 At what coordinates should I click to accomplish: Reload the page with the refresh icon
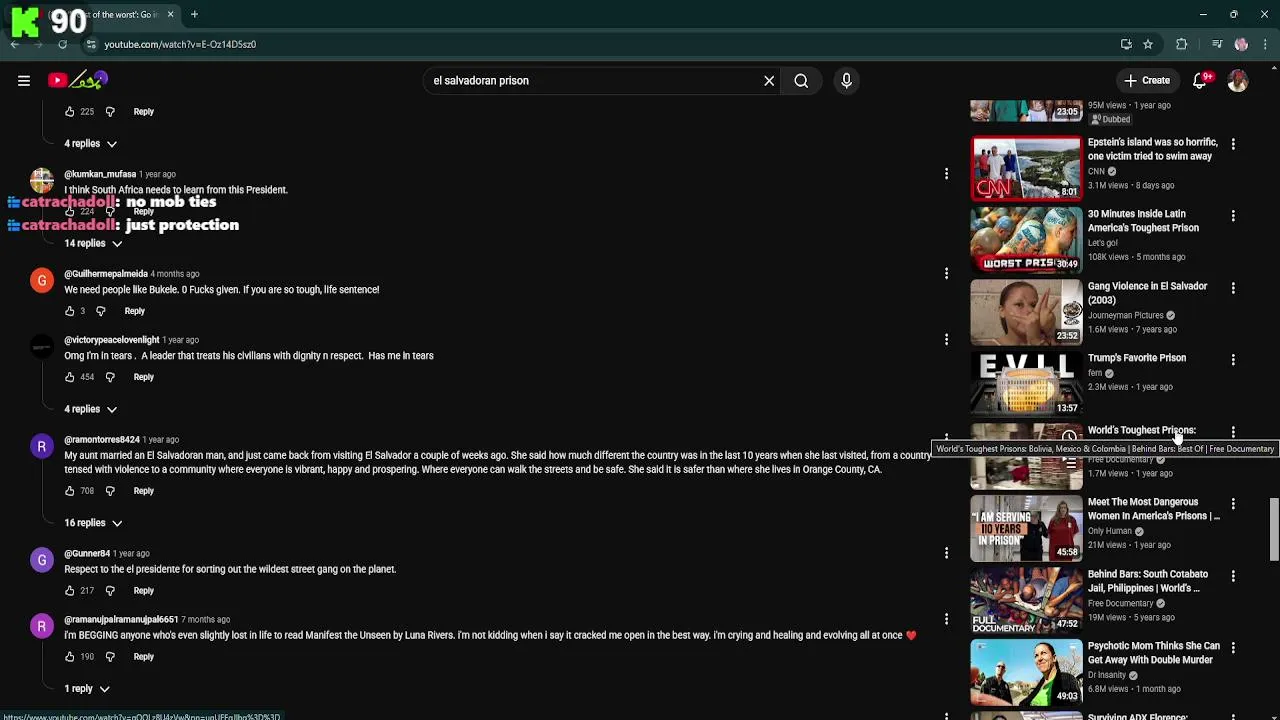click(62, 44)
